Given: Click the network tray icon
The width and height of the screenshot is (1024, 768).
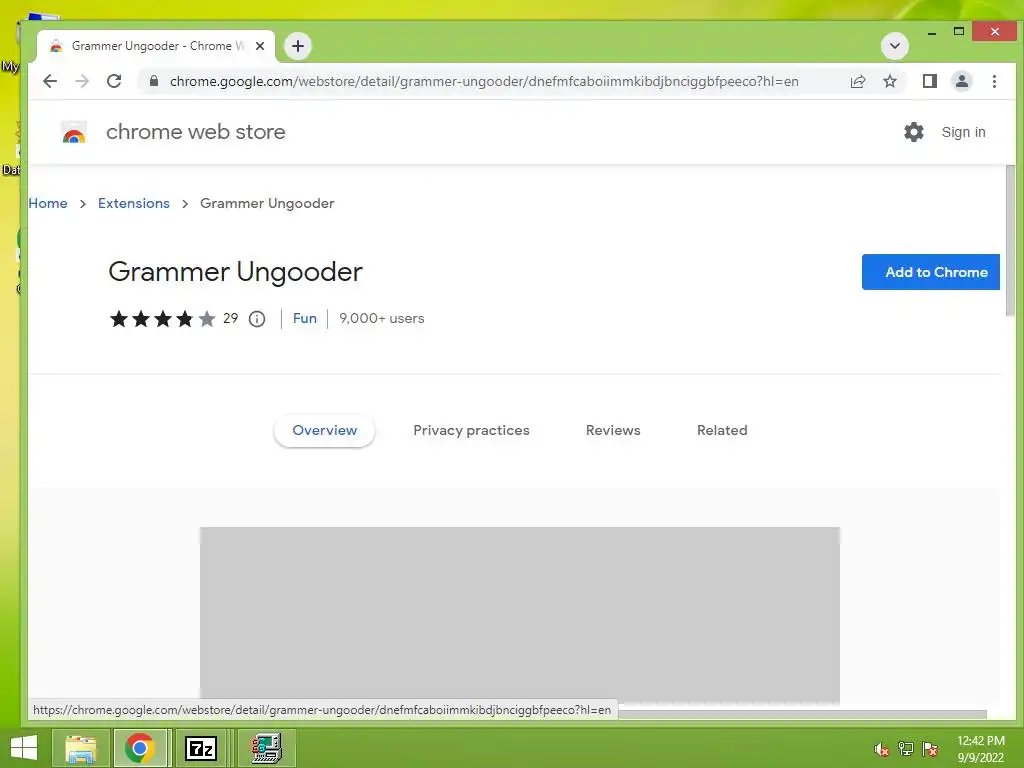Looking at the screenshot, I should click(906, 749).
